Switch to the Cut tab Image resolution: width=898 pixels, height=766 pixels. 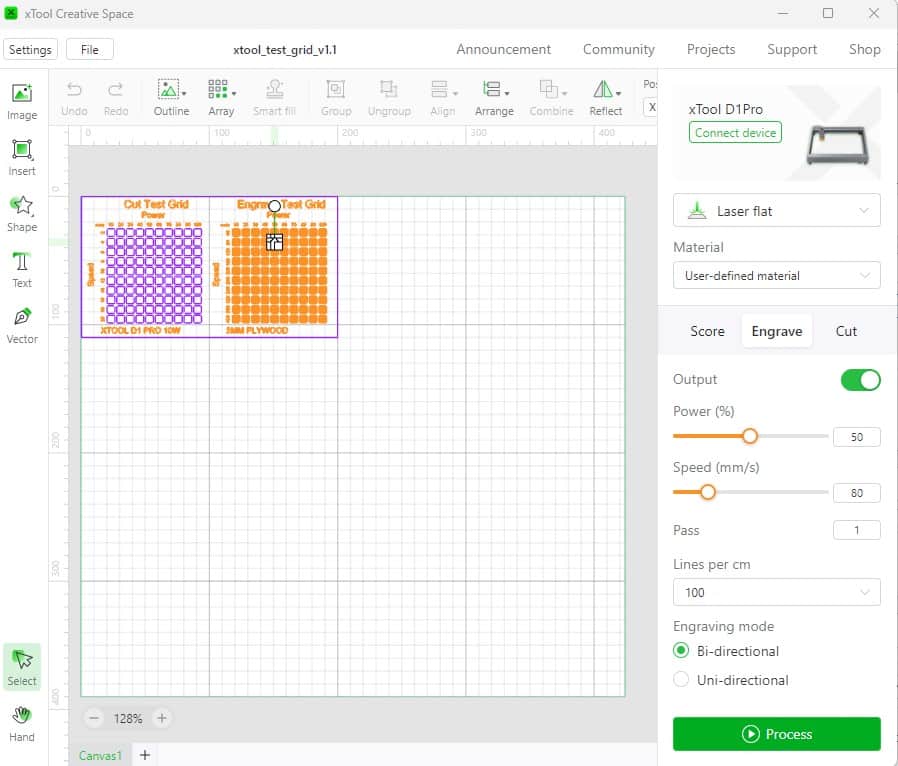(846, 331)
